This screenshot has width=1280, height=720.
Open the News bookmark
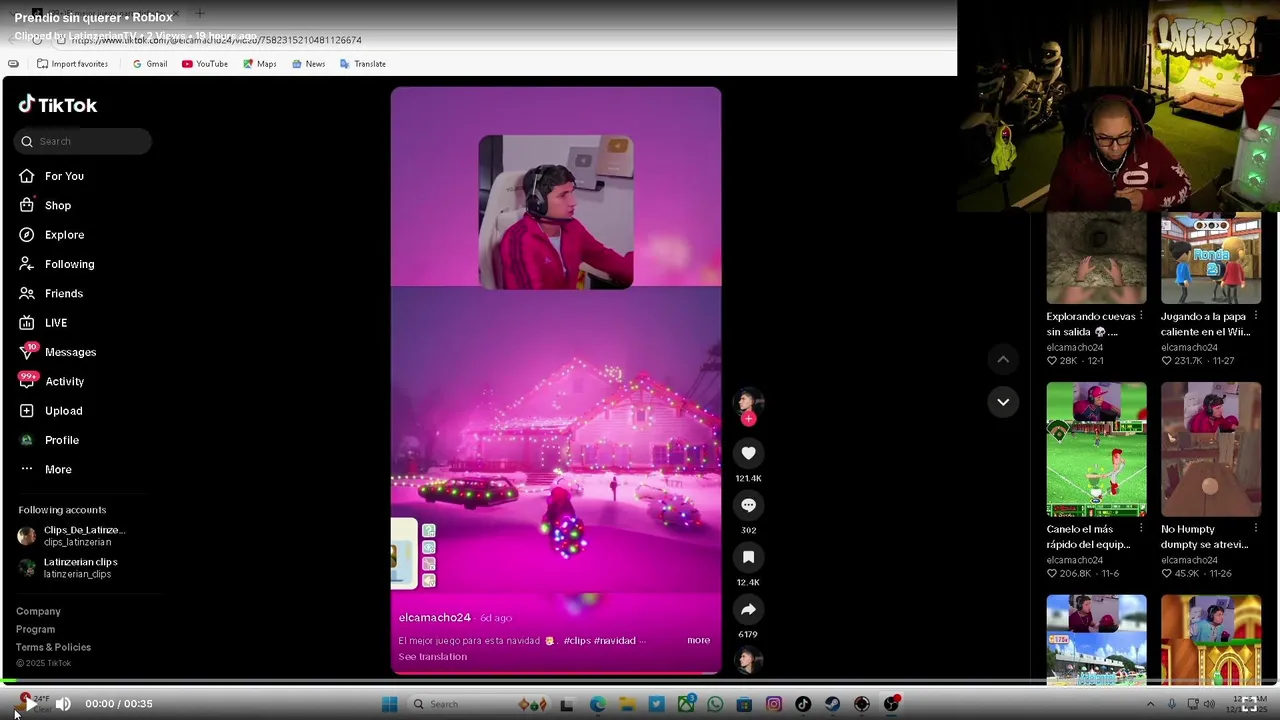click(308, 64)
